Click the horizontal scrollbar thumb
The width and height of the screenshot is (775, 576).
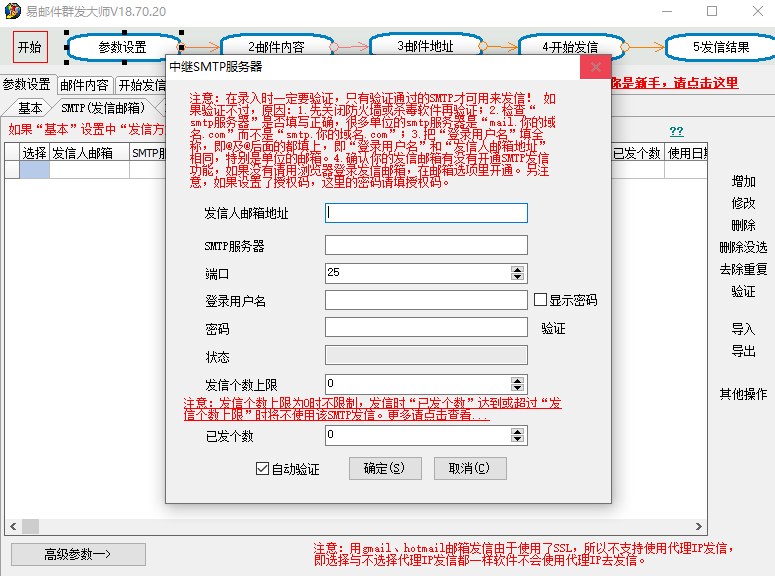tap(30, 527)
